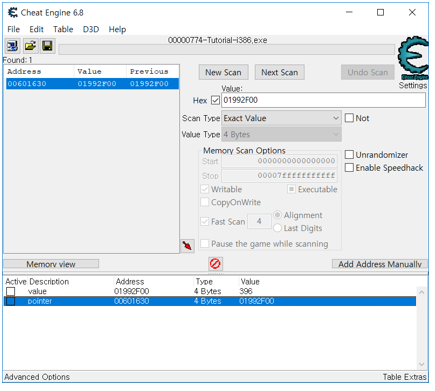
Task: Click the scan Value input field
Action: click(x=323, y=100)
